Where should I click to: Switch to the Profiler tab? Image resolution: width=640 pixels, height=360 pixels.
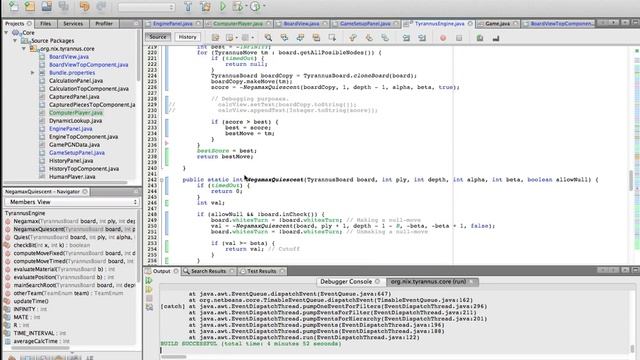[x=104, y=24]
